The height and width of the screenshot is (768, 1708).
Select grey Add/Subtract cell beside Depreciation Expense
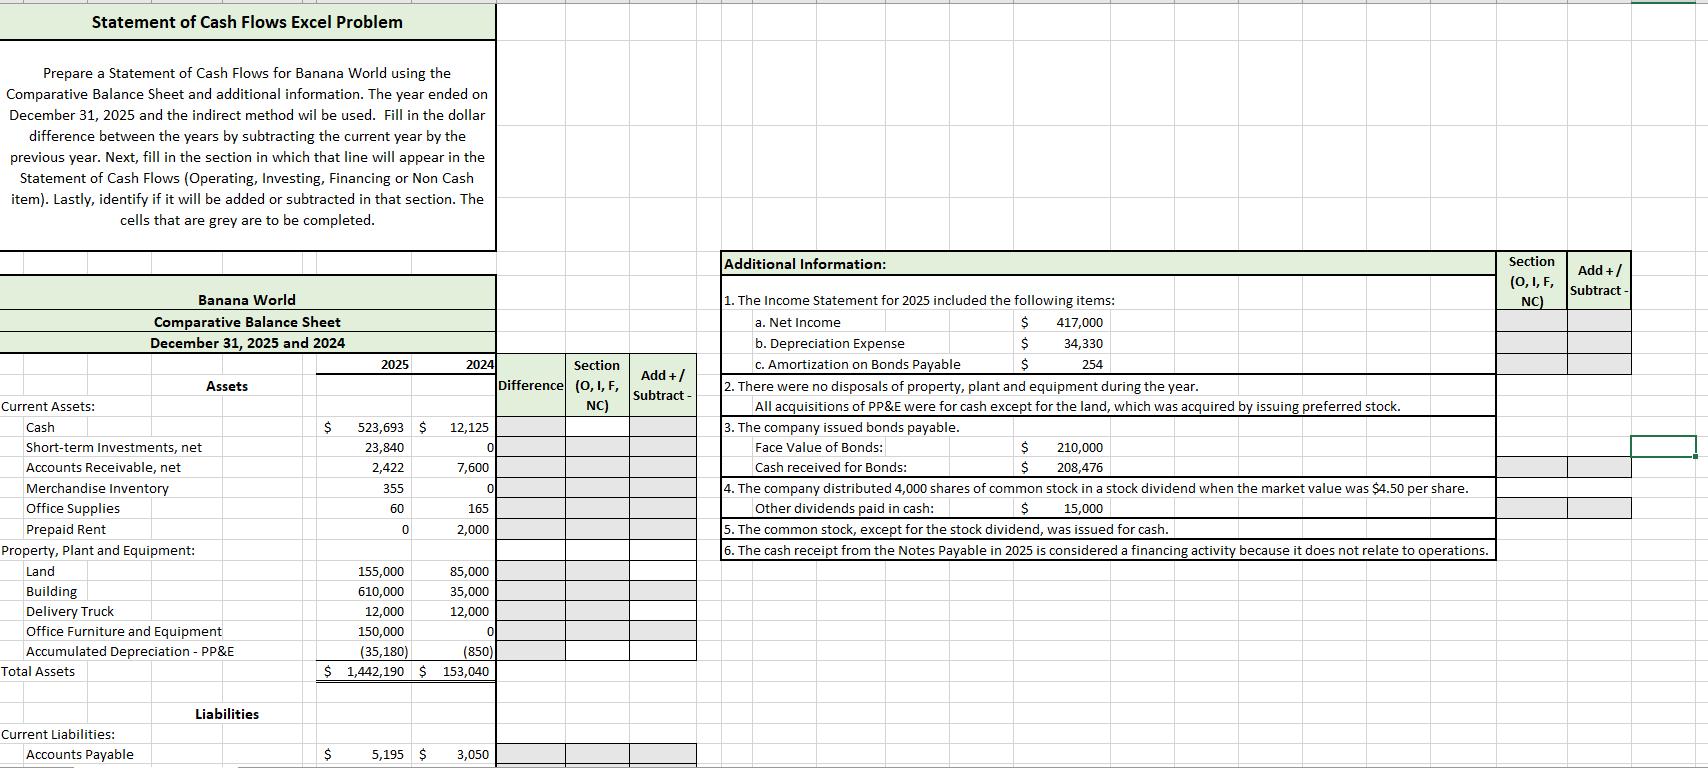(1598, 343)
